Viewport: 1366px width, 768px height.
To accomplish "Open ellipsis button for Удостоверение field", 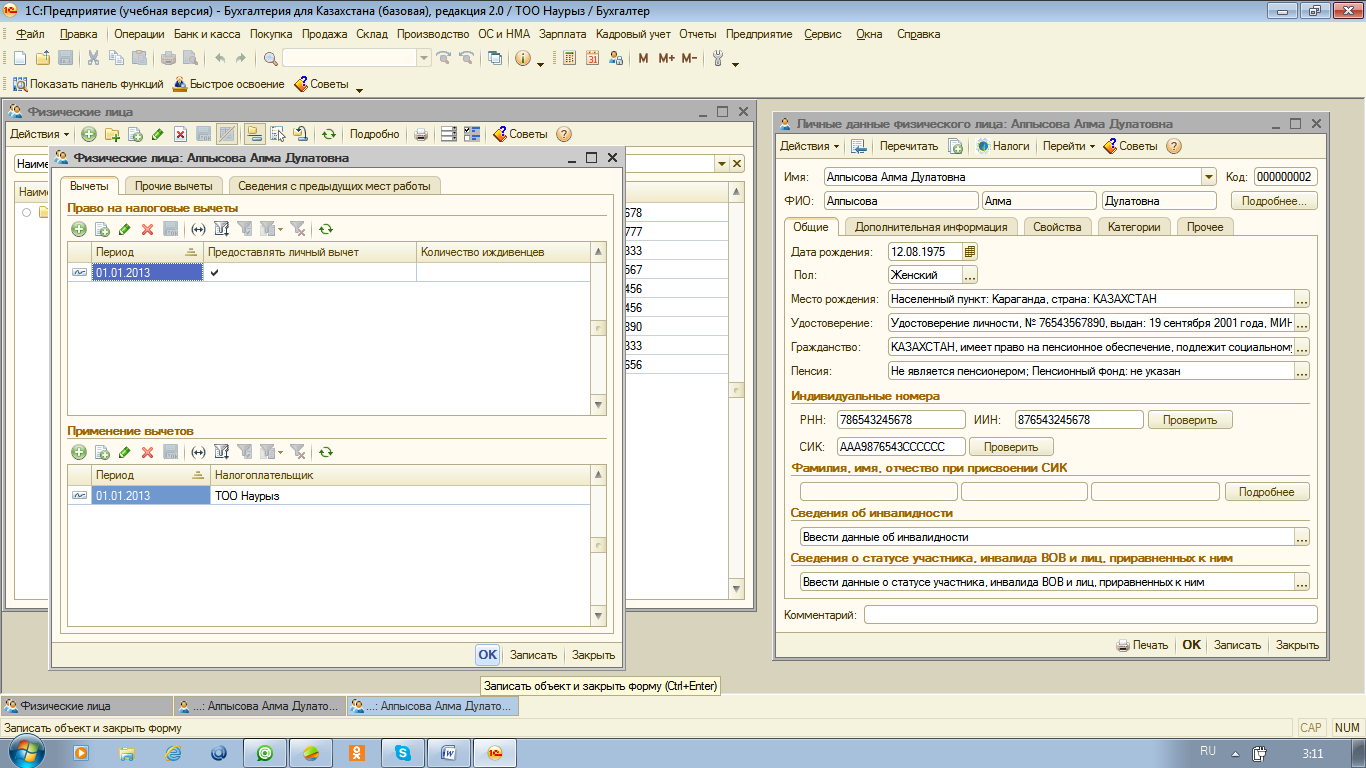I will (1301, 323).
